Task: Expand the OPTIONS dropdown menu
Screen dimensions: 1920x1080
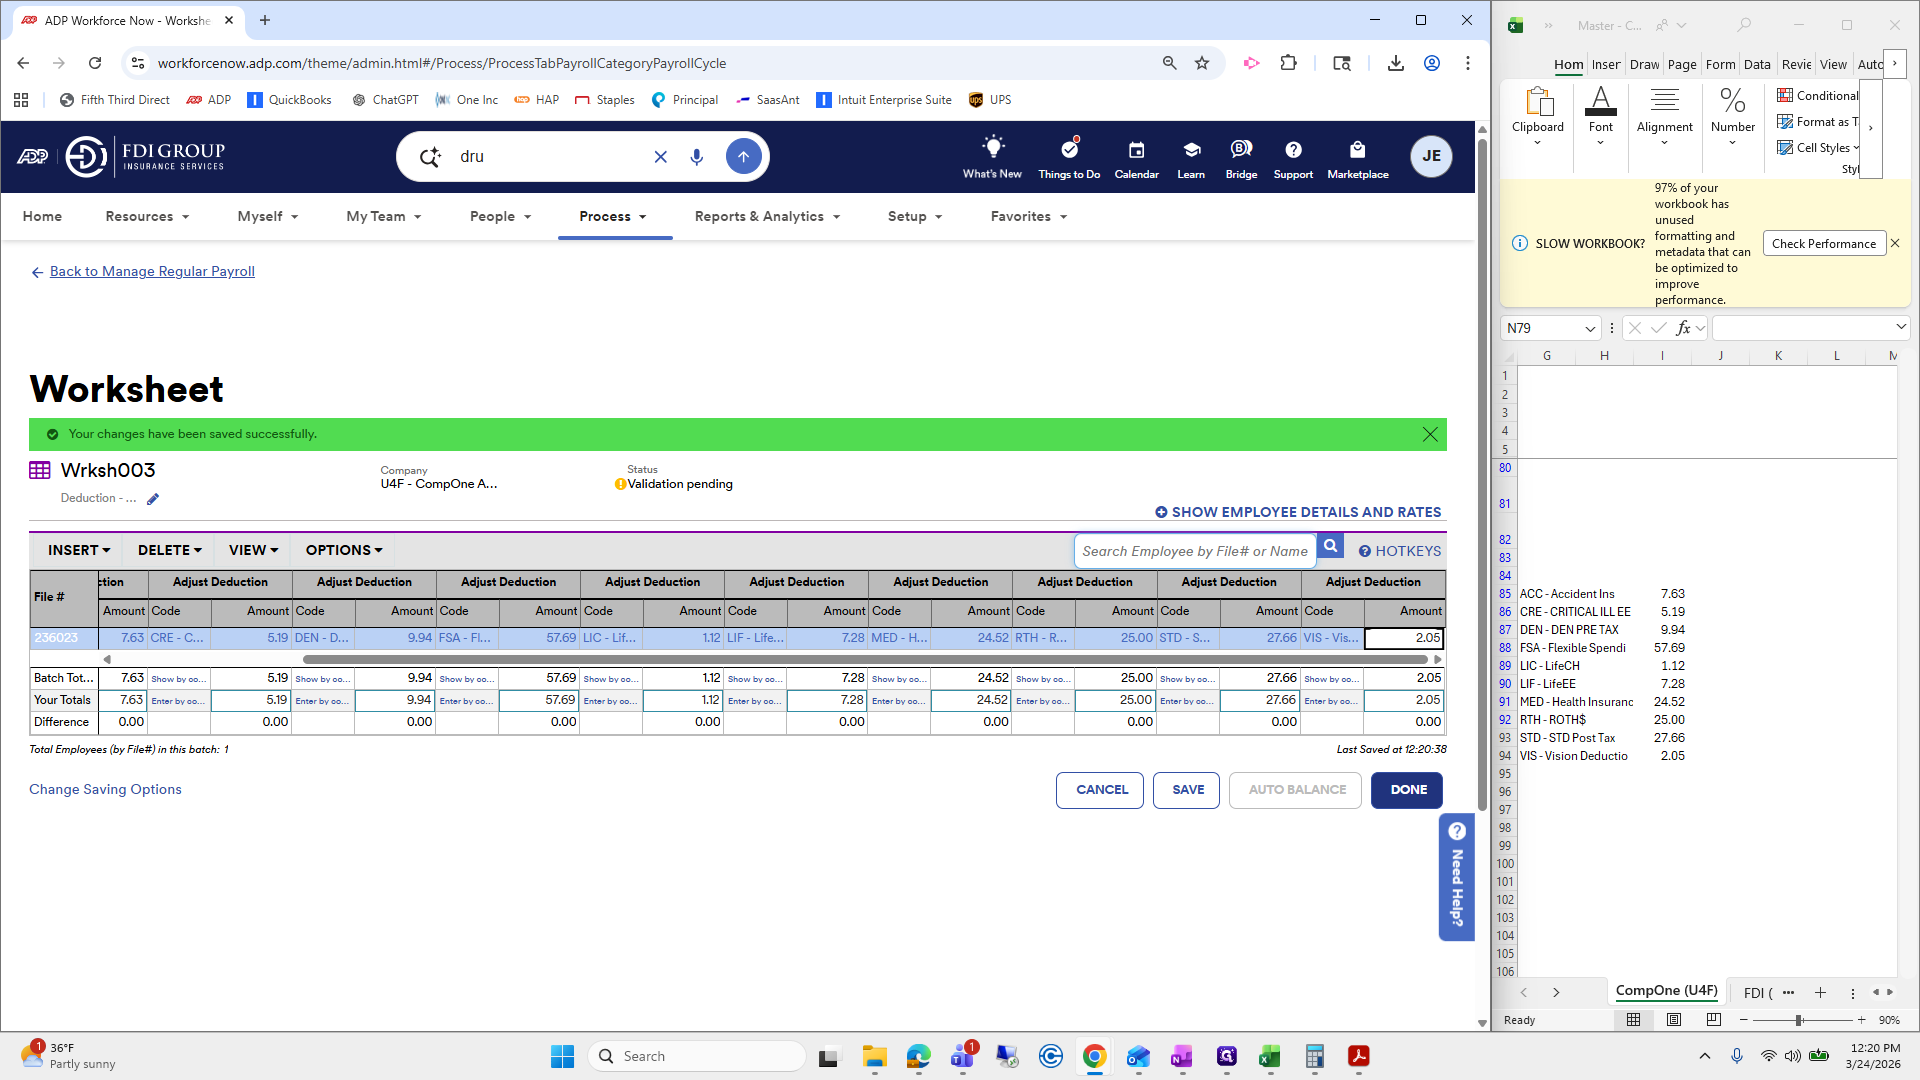Action: pos(343,550)
